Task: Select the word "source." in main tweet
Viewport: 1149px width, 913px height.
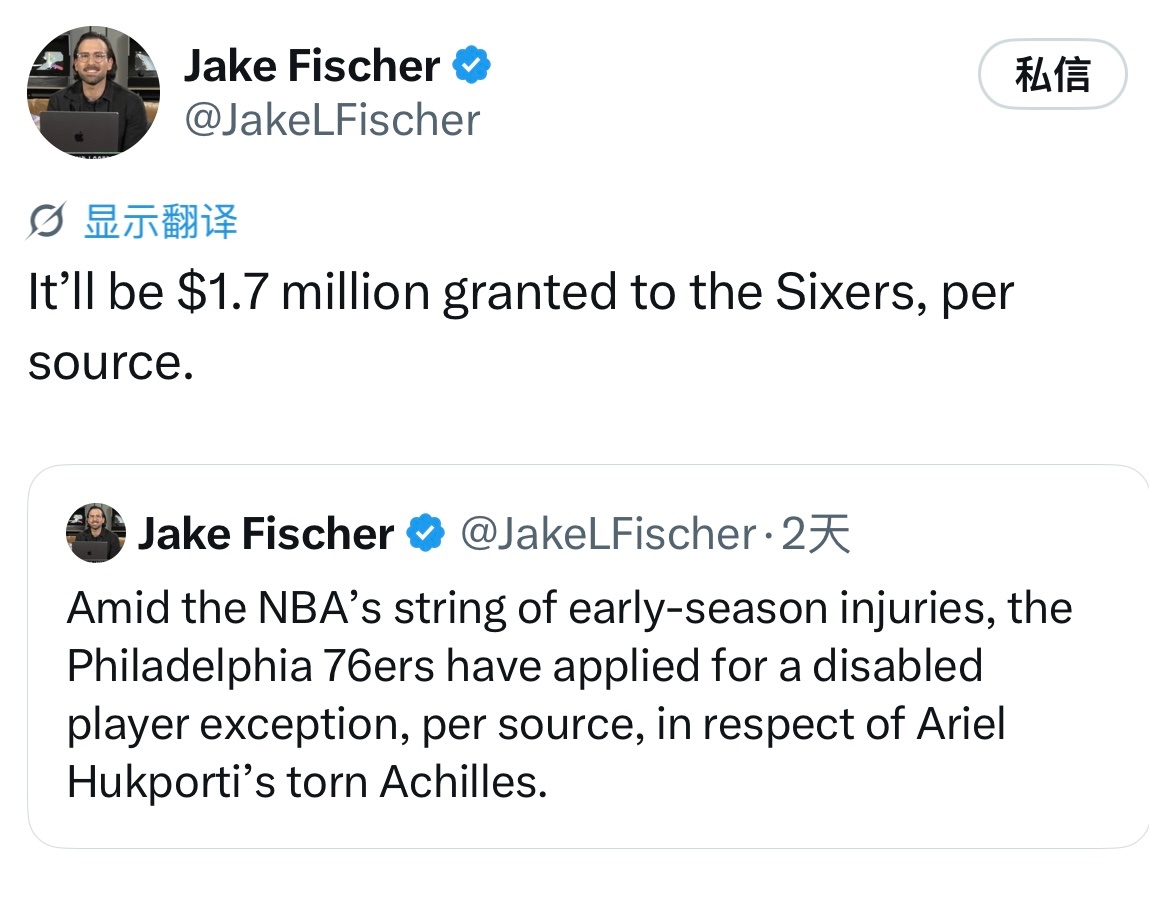Action: 111,363
